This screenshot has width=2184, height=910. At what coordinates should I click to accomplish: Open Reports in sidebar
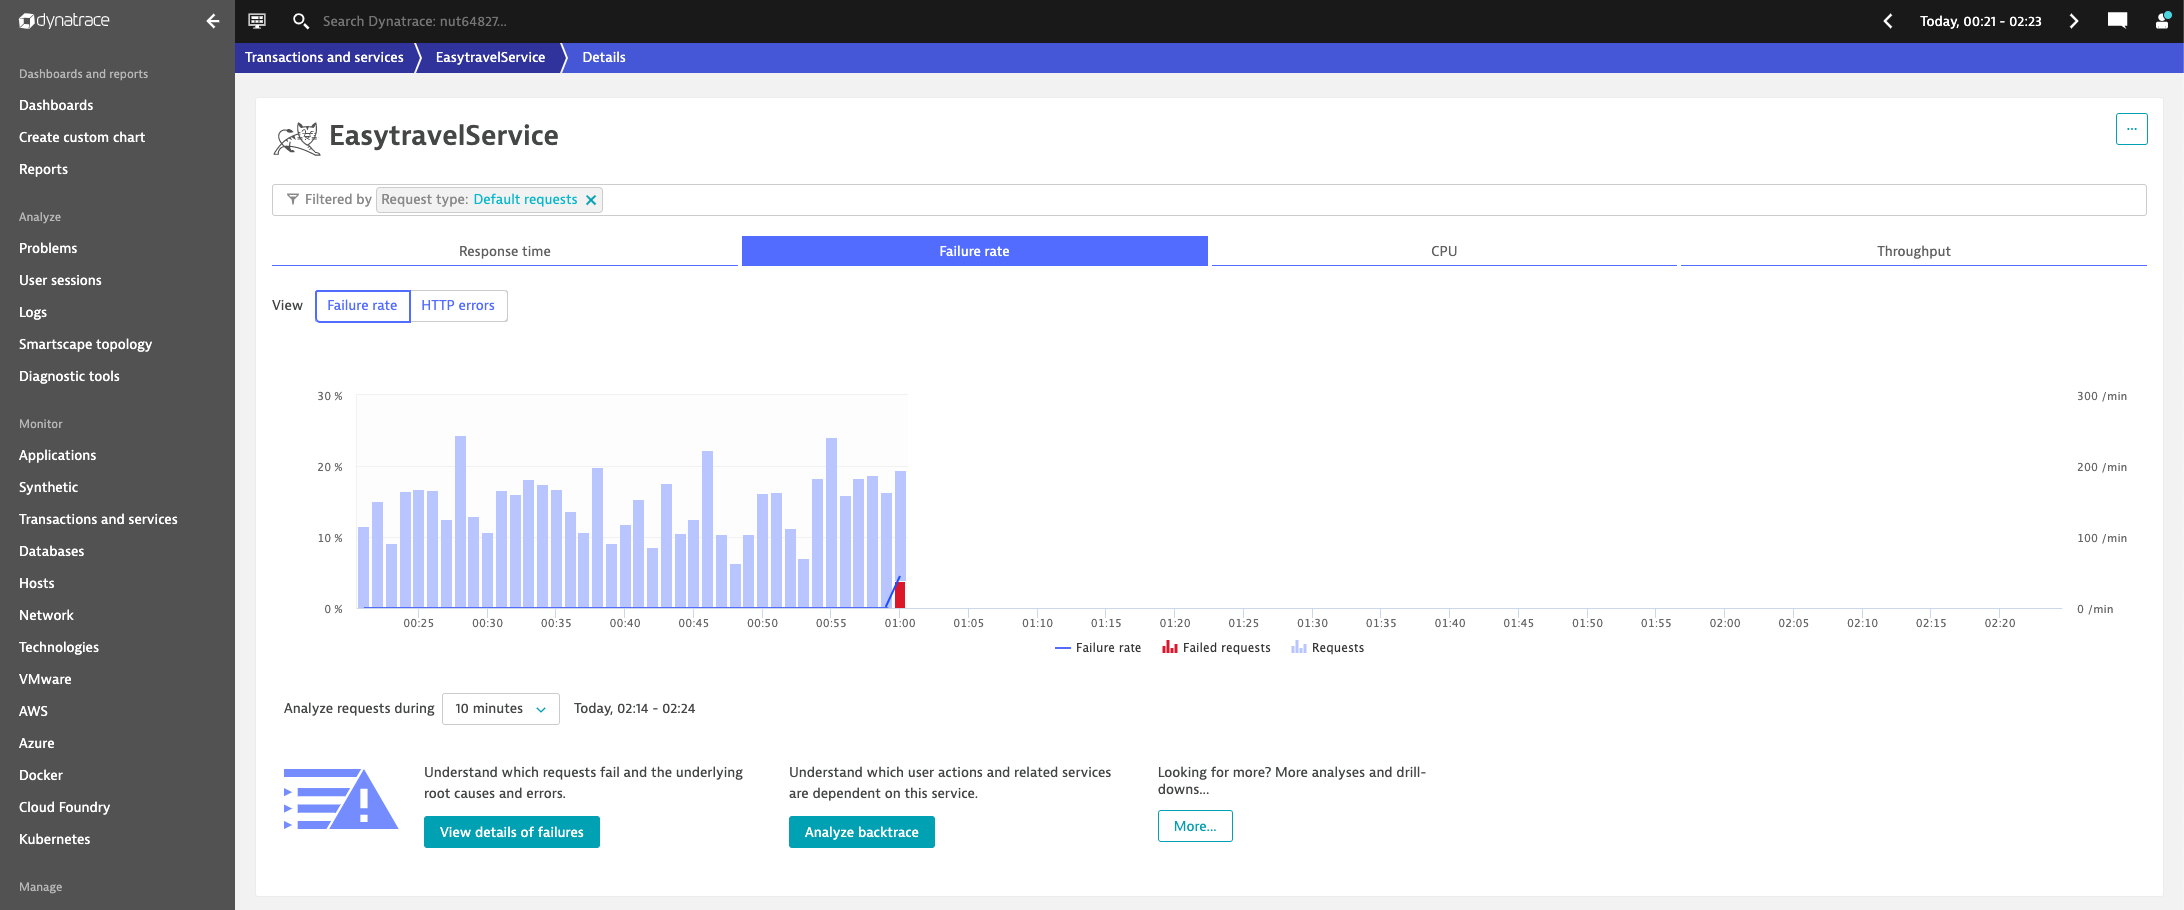43,169
